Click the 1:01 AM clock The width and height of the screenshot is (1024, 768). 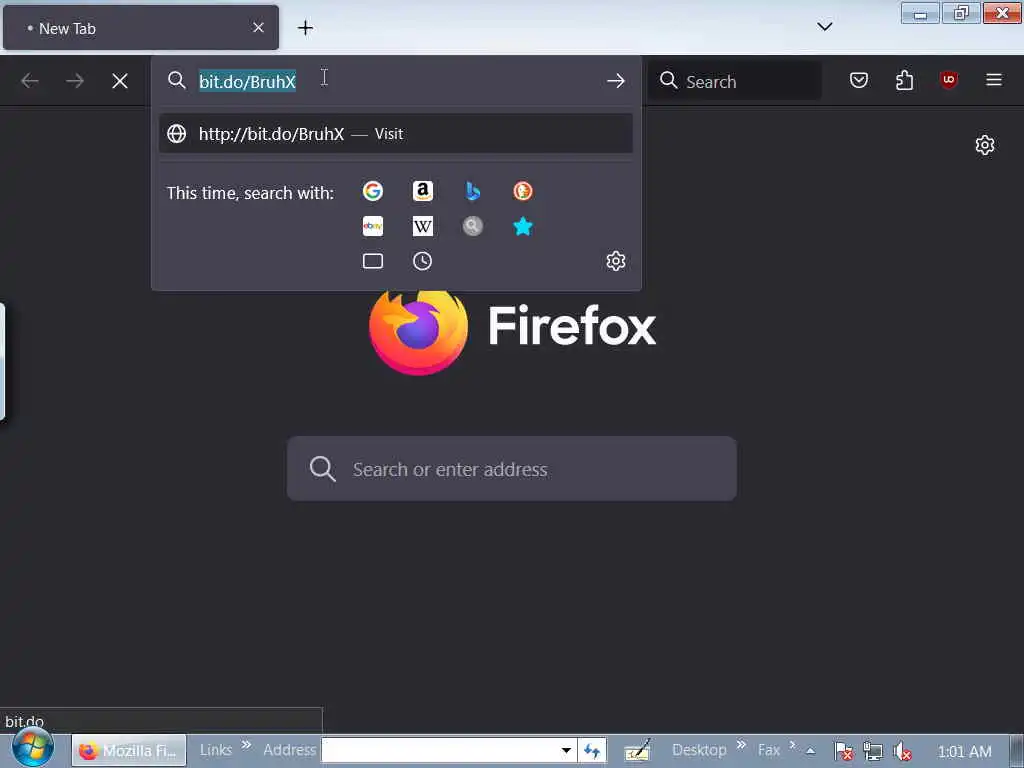[x=964, y=752]
